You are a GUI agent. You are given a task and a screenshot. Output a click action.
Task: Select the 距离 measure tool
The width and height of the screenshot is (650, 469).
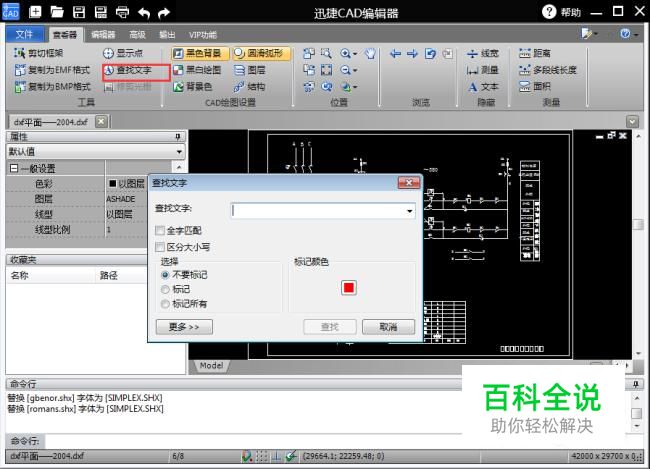pyautogui.click(x=535, y=53)
